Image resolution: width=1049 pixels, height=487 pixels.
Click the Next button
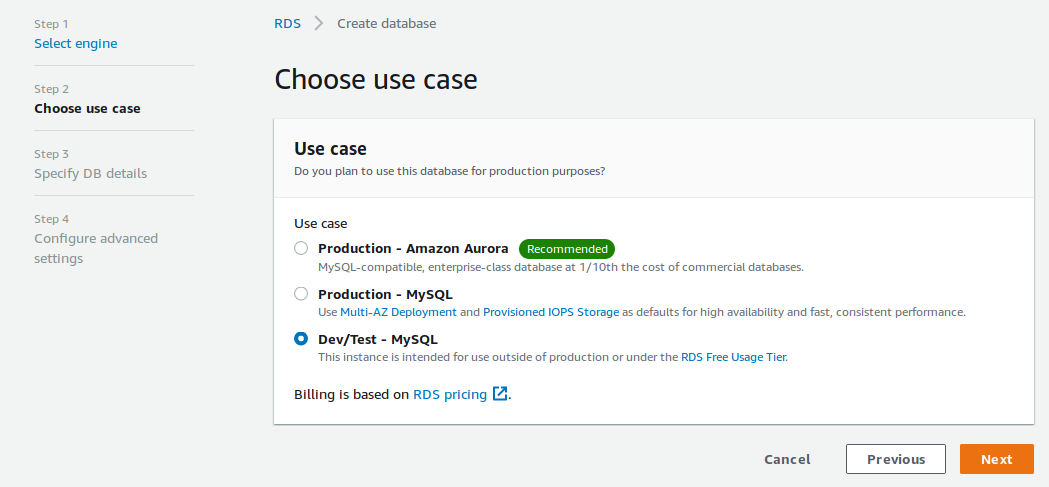click(997, 459)
